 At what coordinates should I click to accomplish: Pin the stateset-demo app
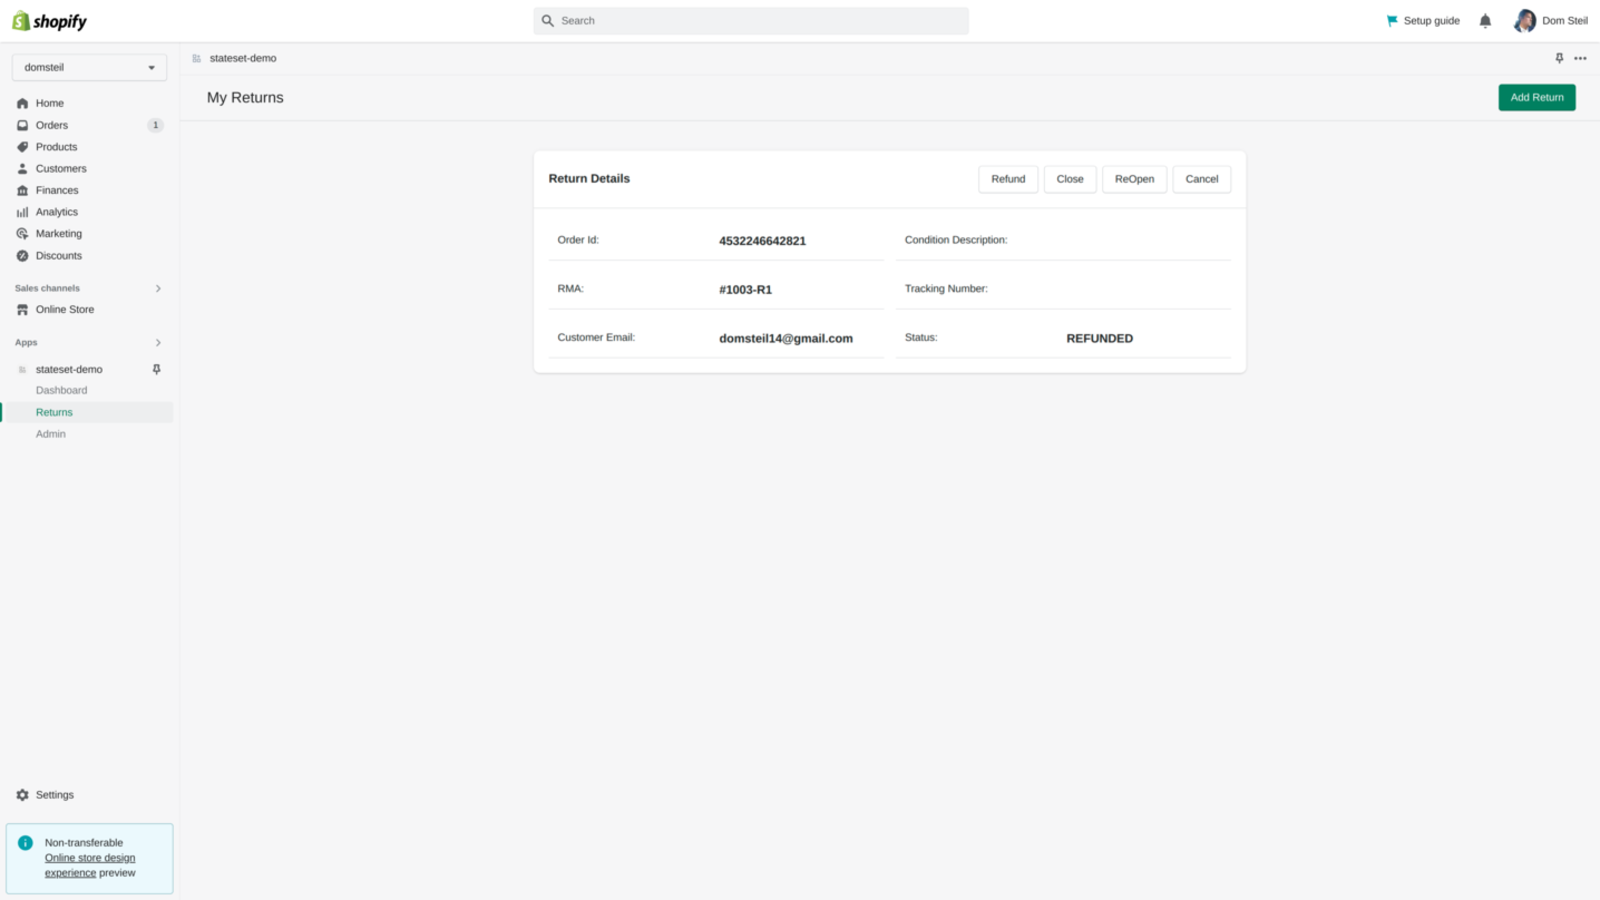pyautogui.click(x=156, y=369)
